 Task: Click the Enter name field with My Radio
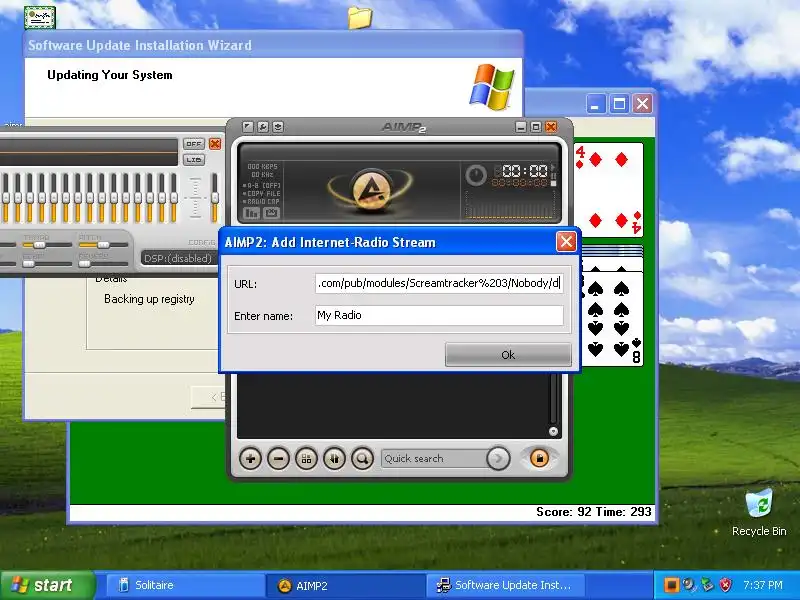tap(439, 315)
